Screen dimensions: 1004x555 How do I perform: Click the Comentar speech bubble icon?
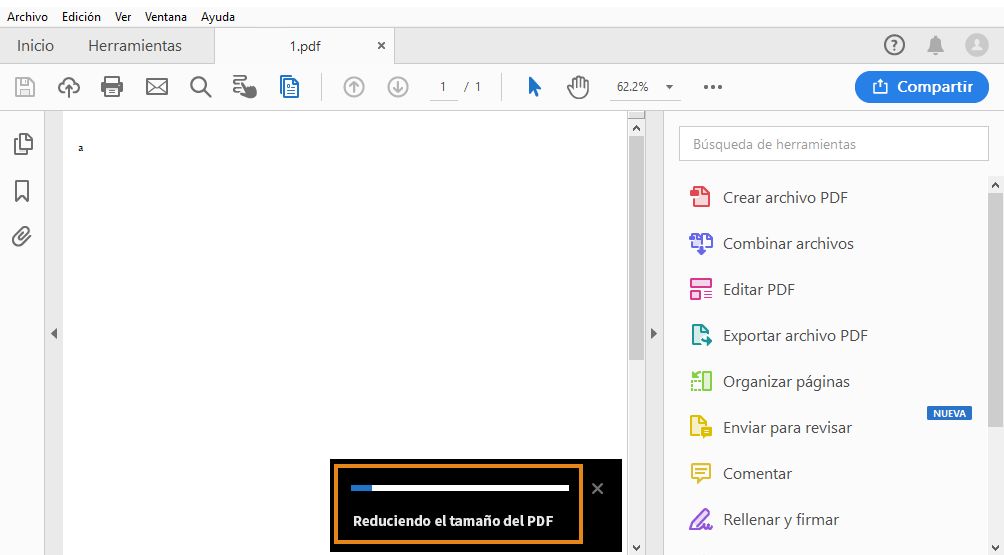coord(700,474)
